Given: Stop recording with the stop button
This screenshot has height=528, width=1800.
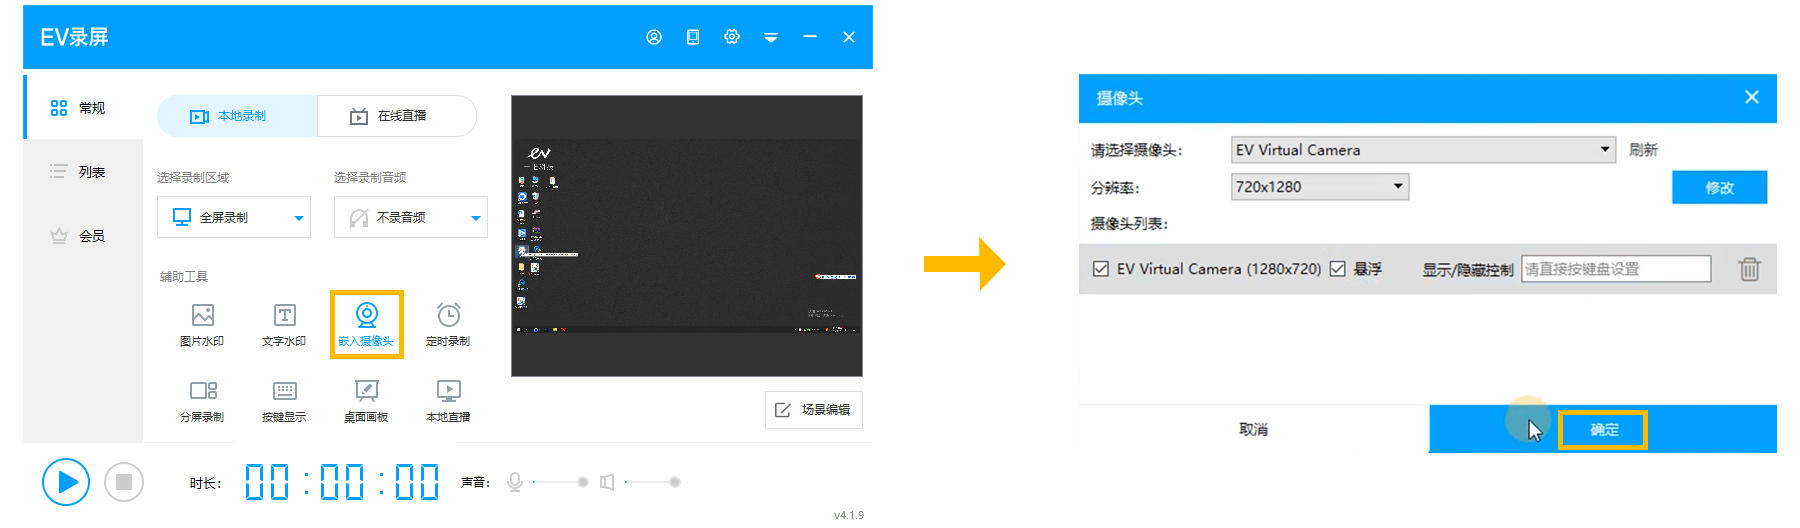Looking at the screenshot, I should [124, 482].
